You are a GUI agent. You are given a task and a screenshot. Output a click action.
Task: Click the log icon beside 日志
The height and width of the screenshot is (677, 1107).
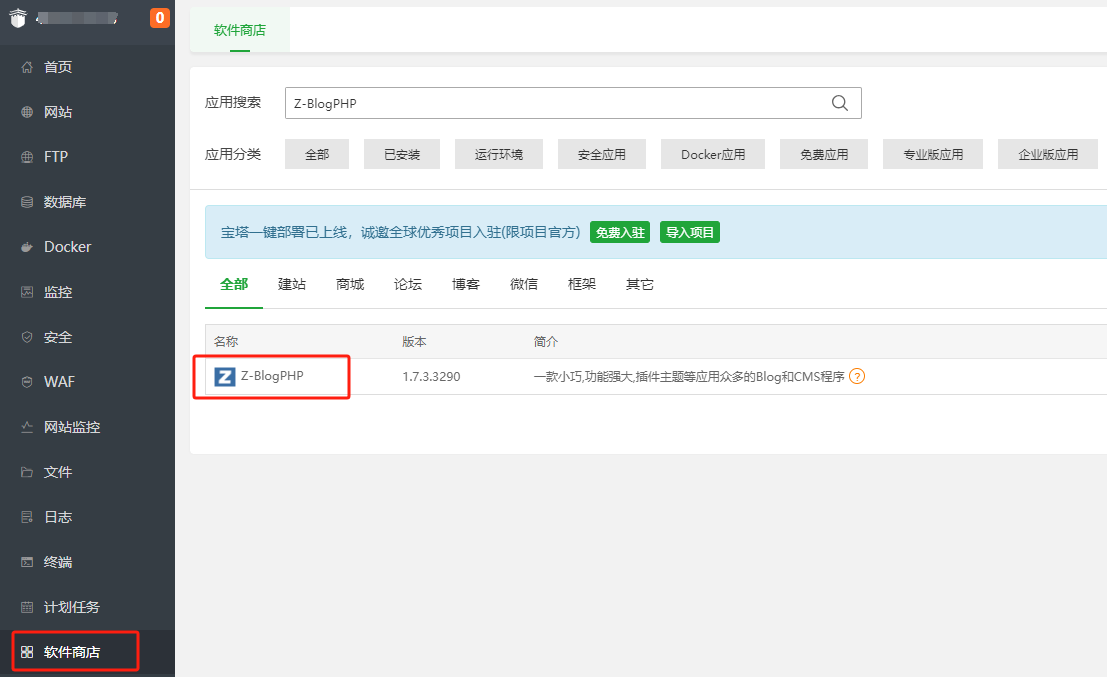click(27, 517)
